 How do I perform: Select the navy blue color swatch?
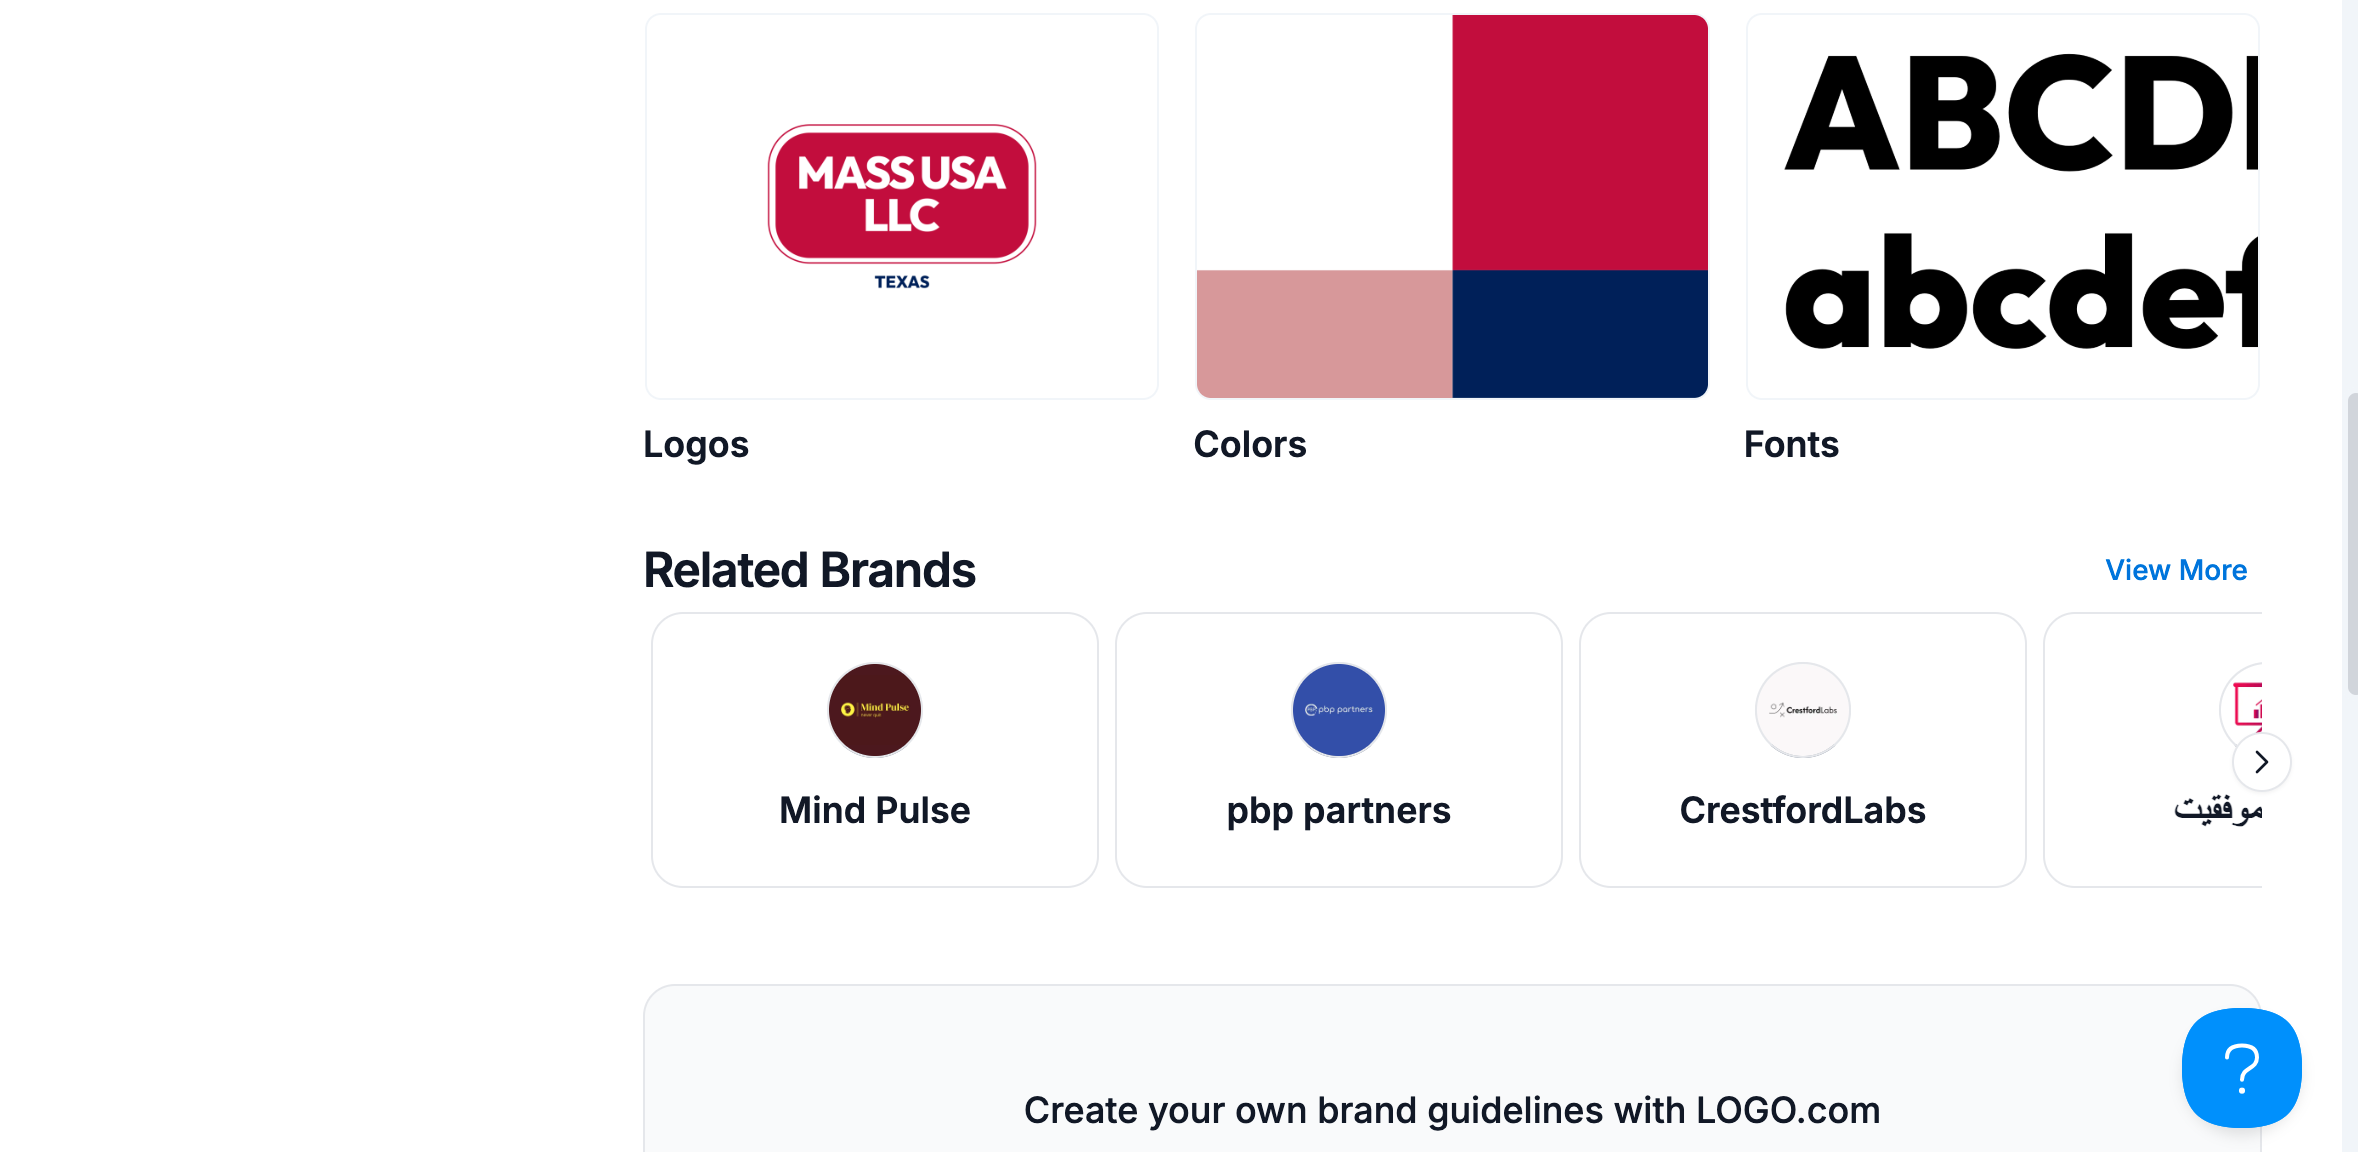[1580, 334]
